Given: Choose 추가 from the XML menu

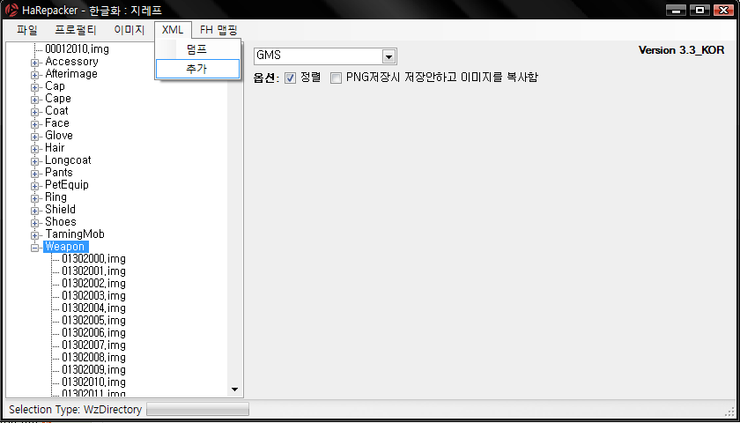Looking at the screenshot, I should pyautogui.click(x=197, y=69).
